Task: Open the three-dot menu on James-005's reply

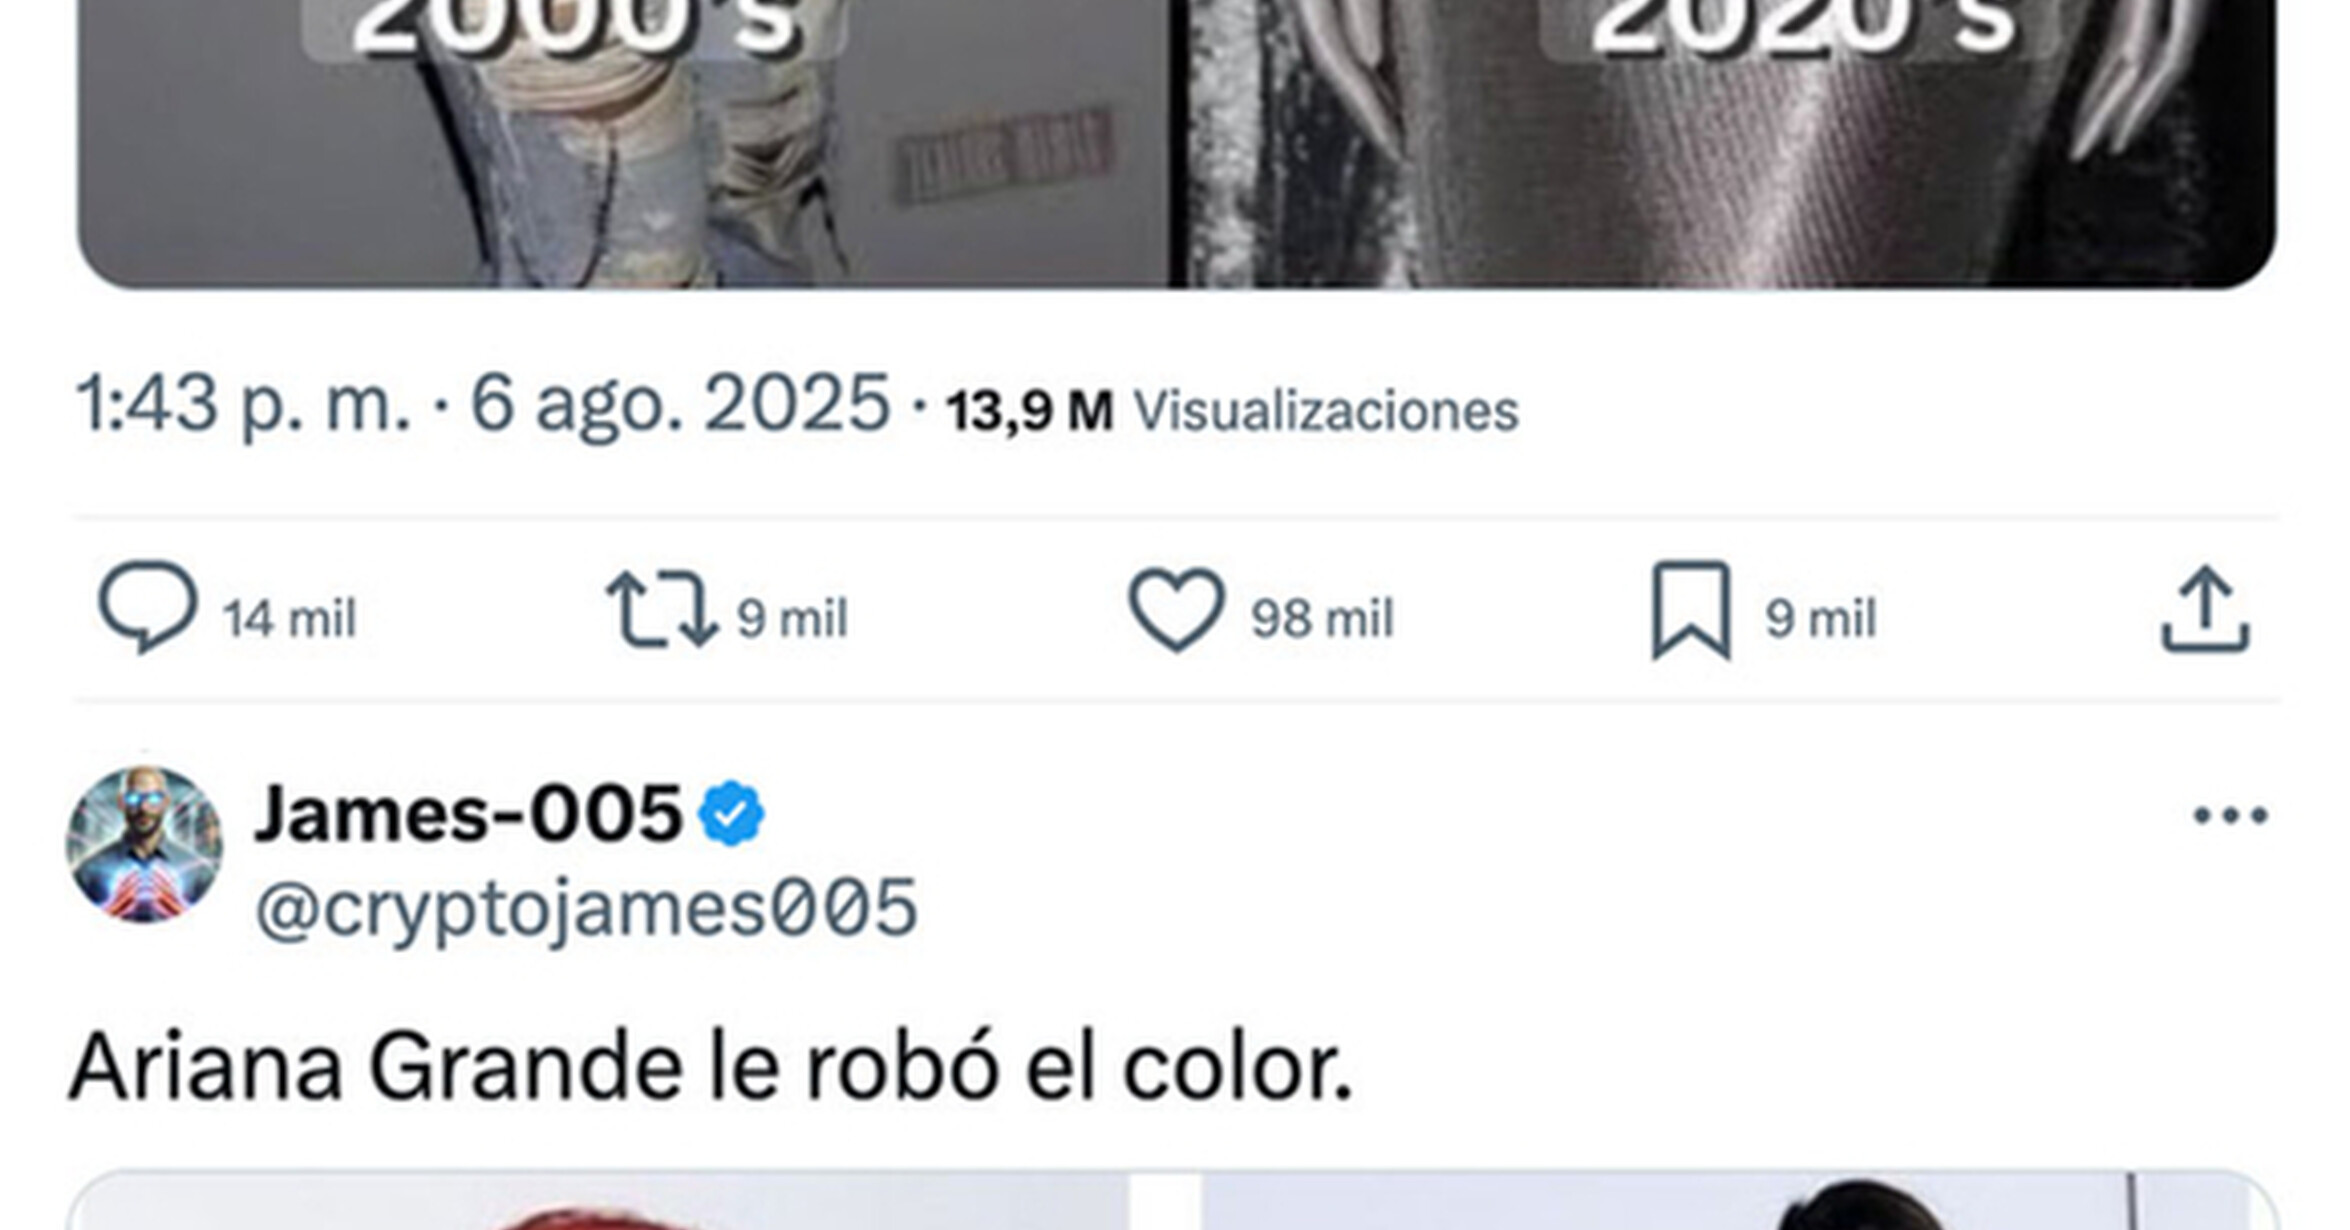Action: pyautogui.click(x=2230, y=816)
